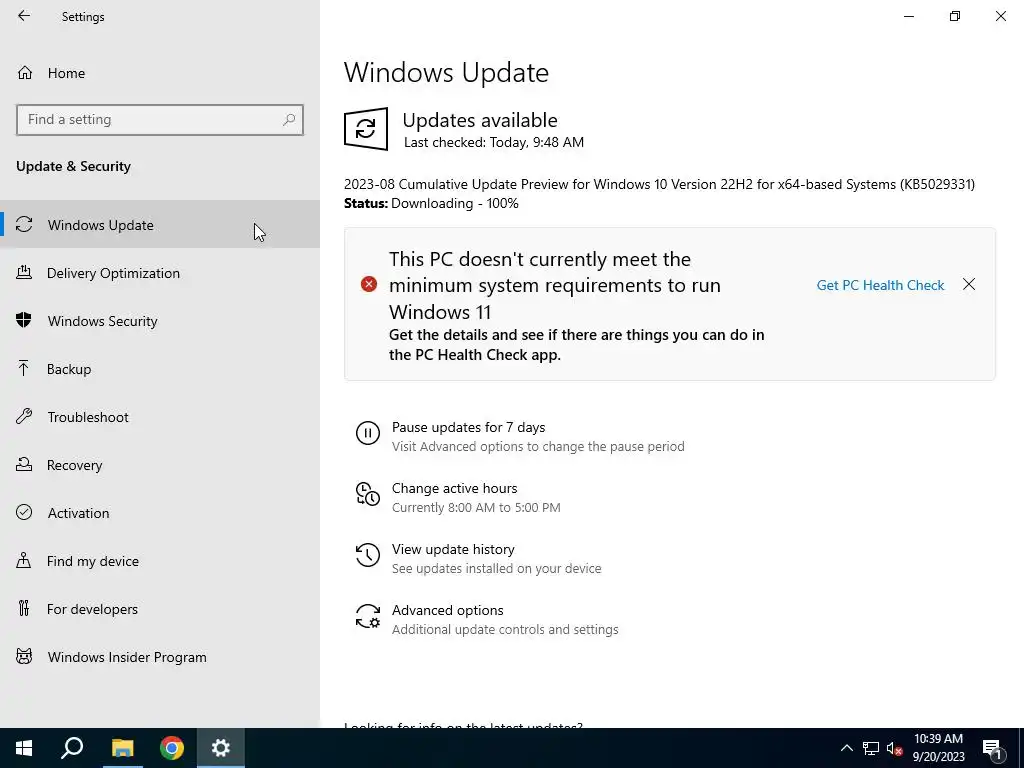Click Pause updates for 7 days
The height and width of the screenshot is (768, 1024).
tap(468, 427)
